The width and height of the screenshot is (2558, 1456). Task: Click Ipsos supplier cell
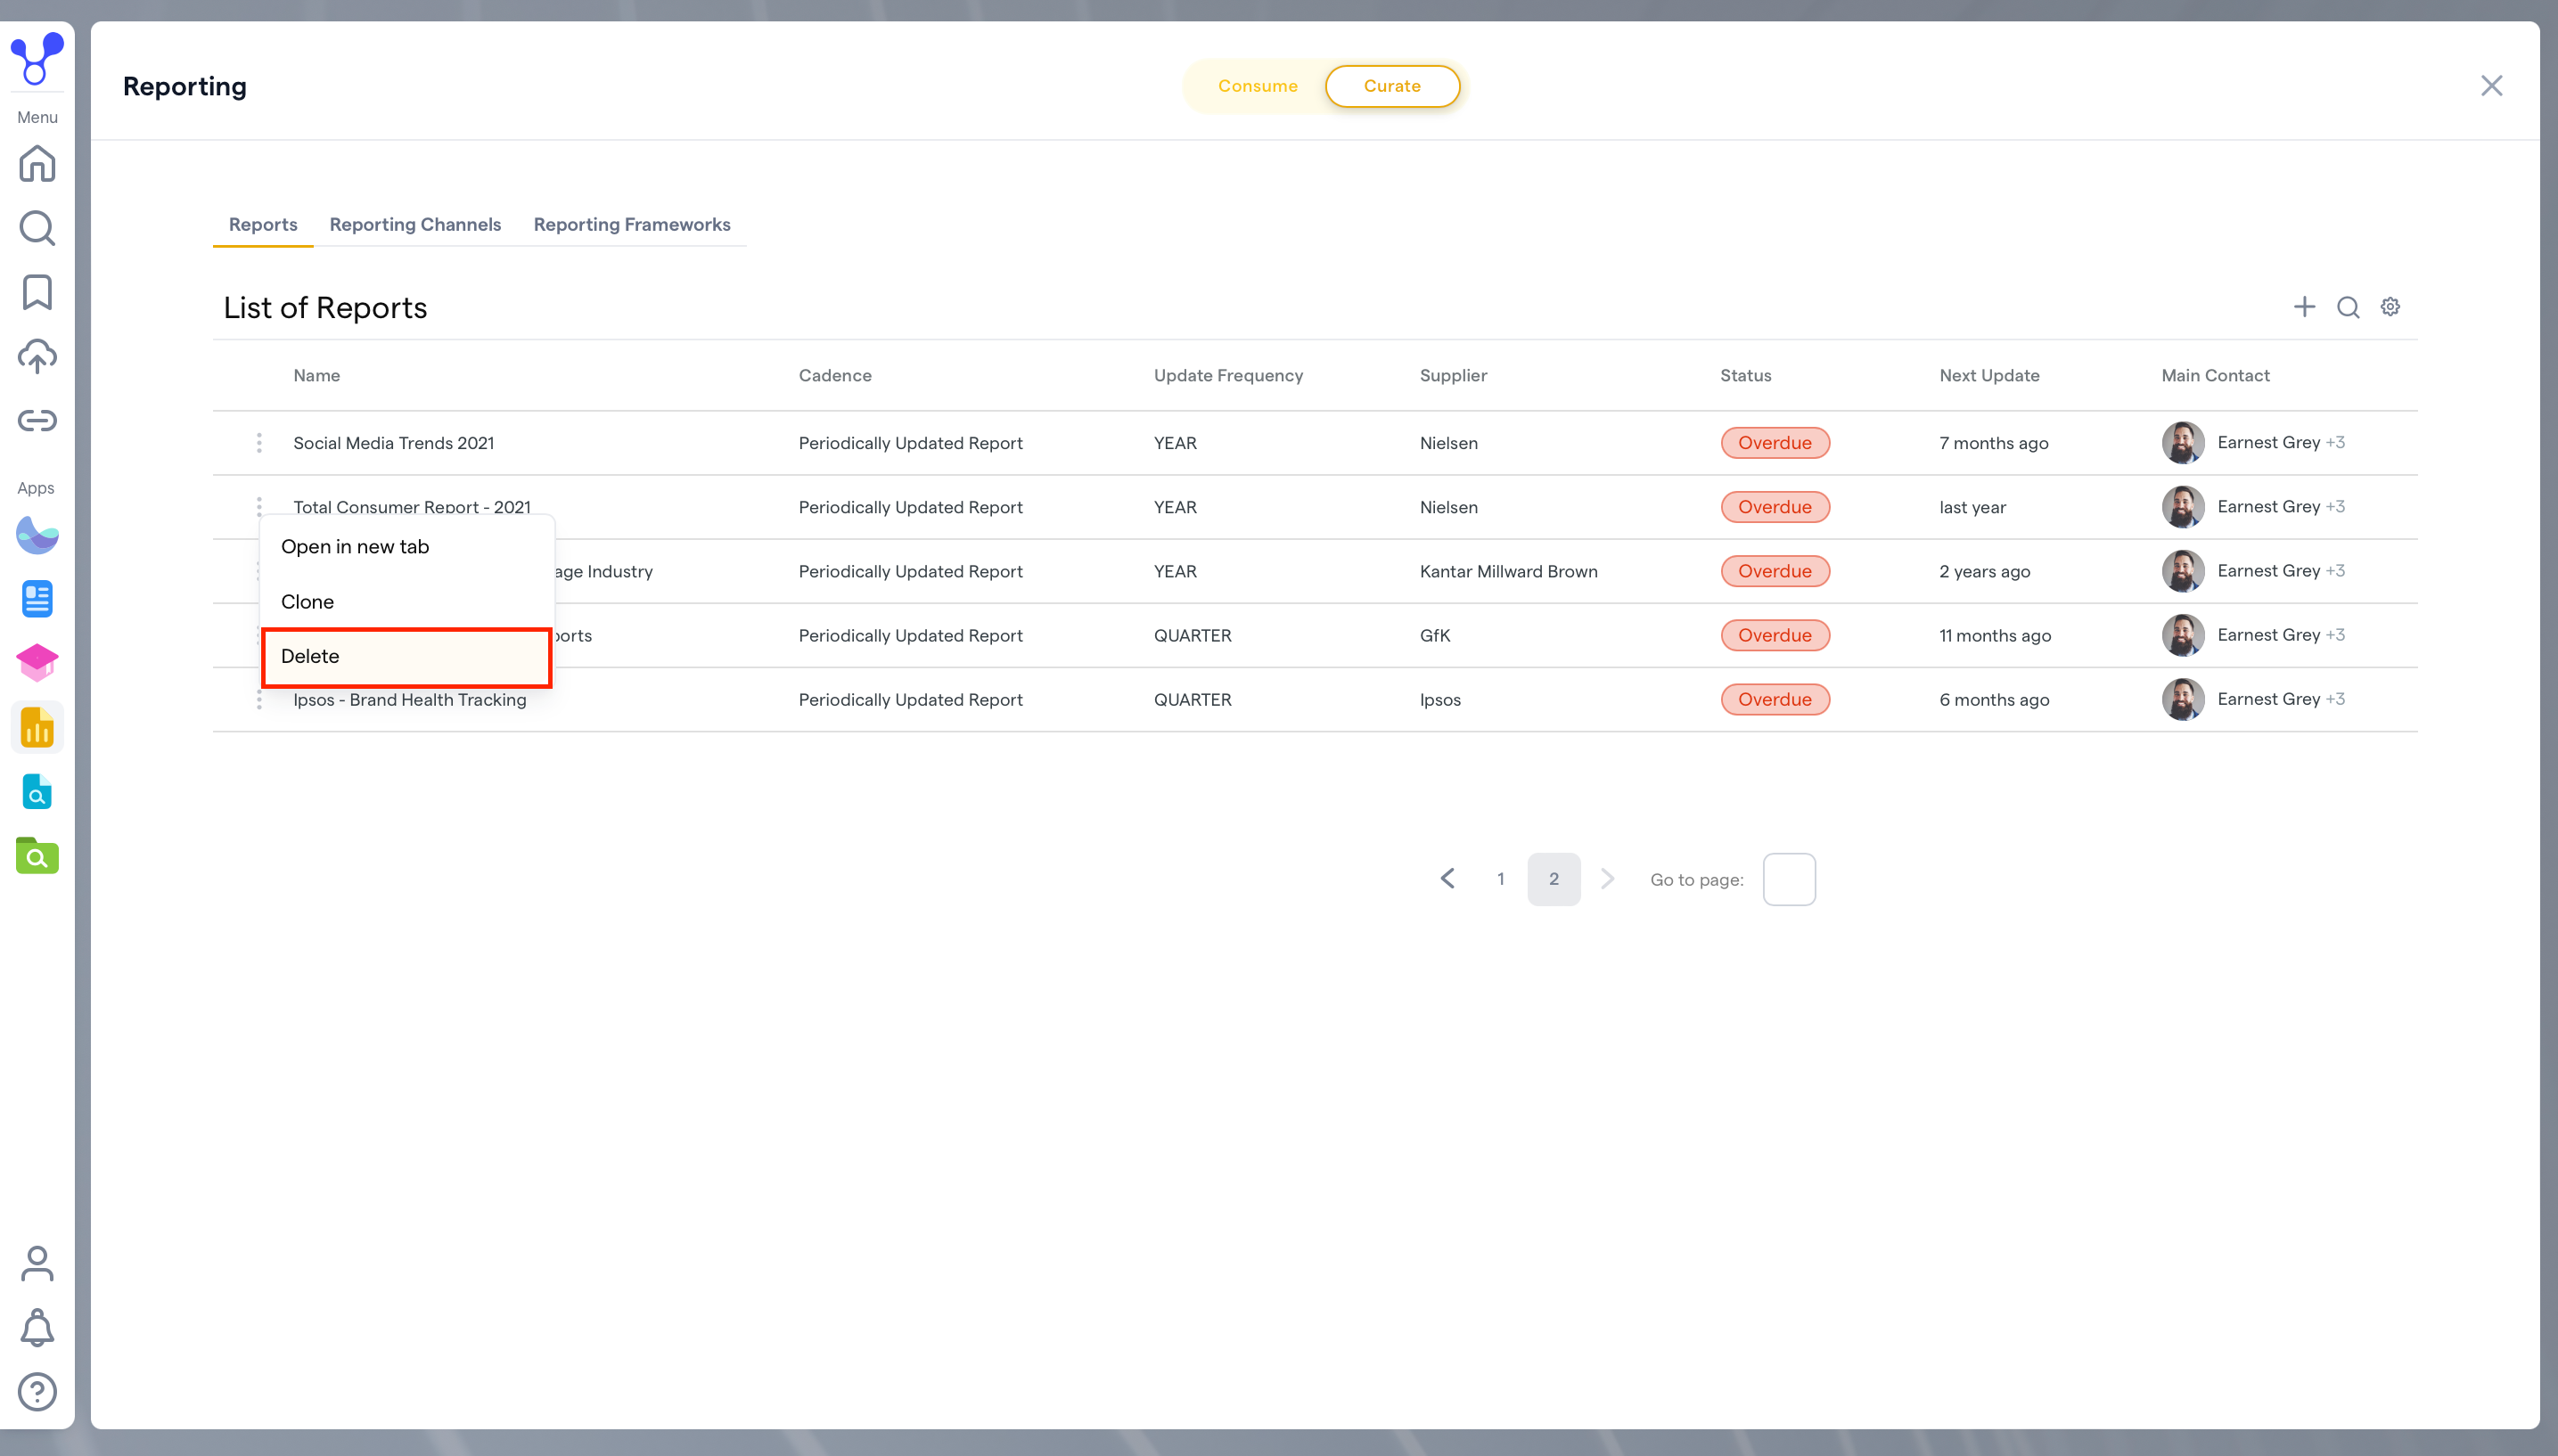pyautogui.click(x=1439, y=700)
